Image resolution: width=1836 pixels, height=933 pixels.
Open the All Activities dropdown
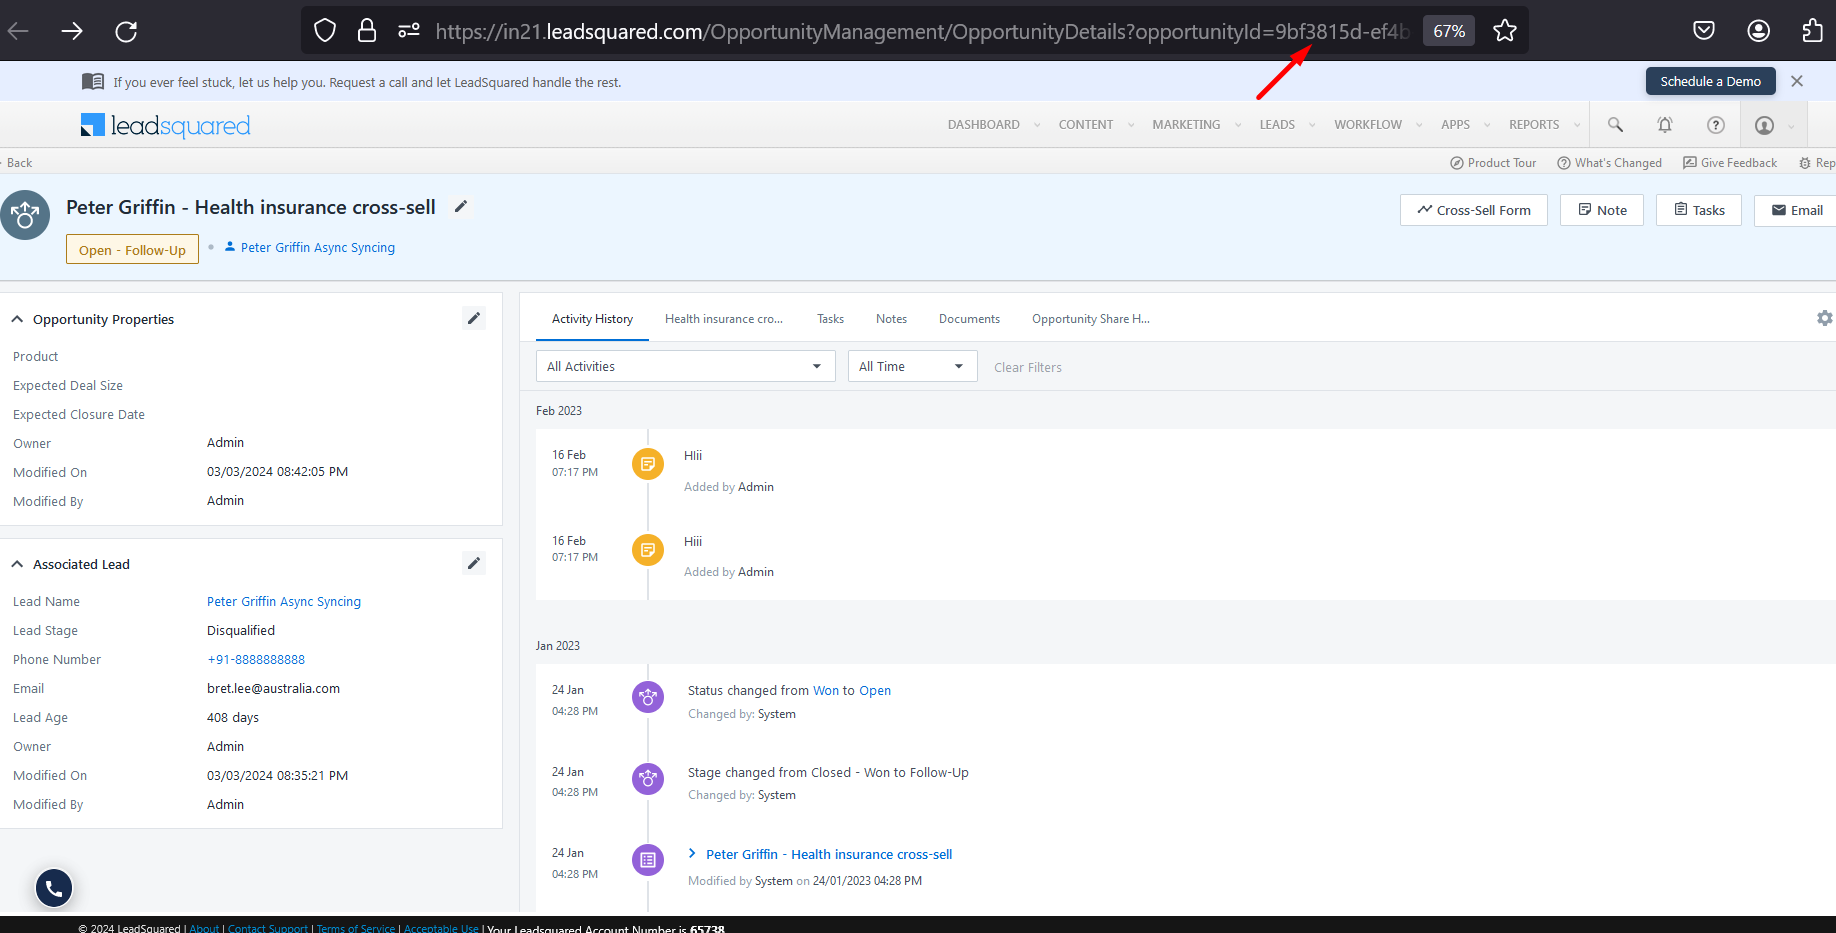685,366
